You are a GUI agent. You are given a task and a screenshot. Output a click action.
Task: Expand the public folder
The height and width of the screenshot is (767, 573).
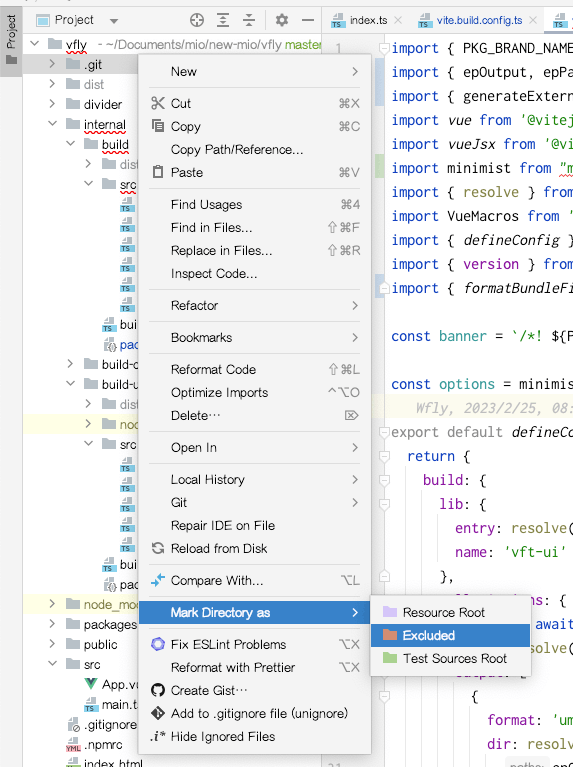click(x=52, y=644)
